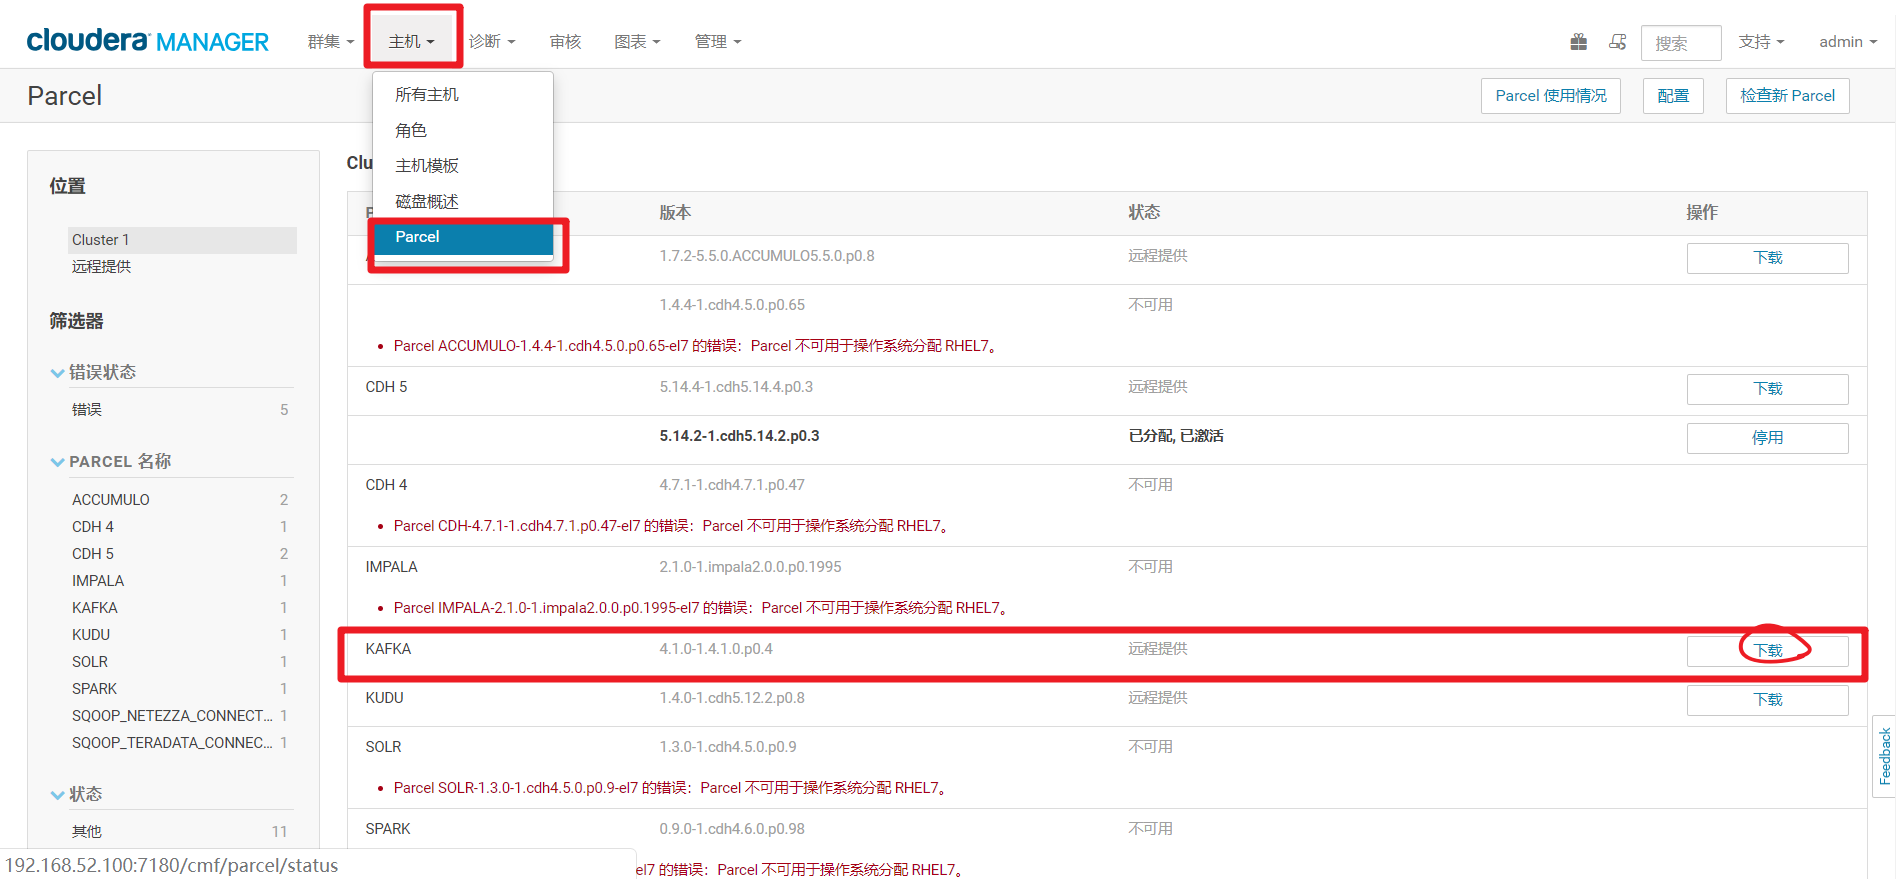Select 所有主机 from the menu
The image size is (1896, 879).
463,94
